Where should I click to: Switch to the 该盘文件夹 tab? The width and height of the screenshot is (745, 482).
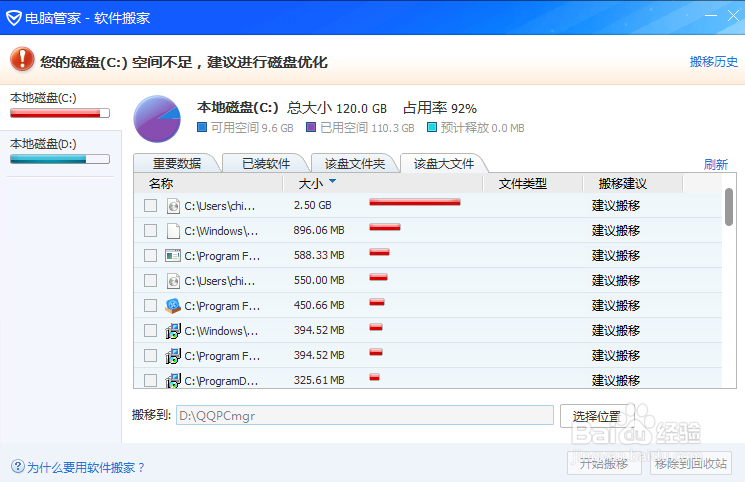[x=354, y=164]
